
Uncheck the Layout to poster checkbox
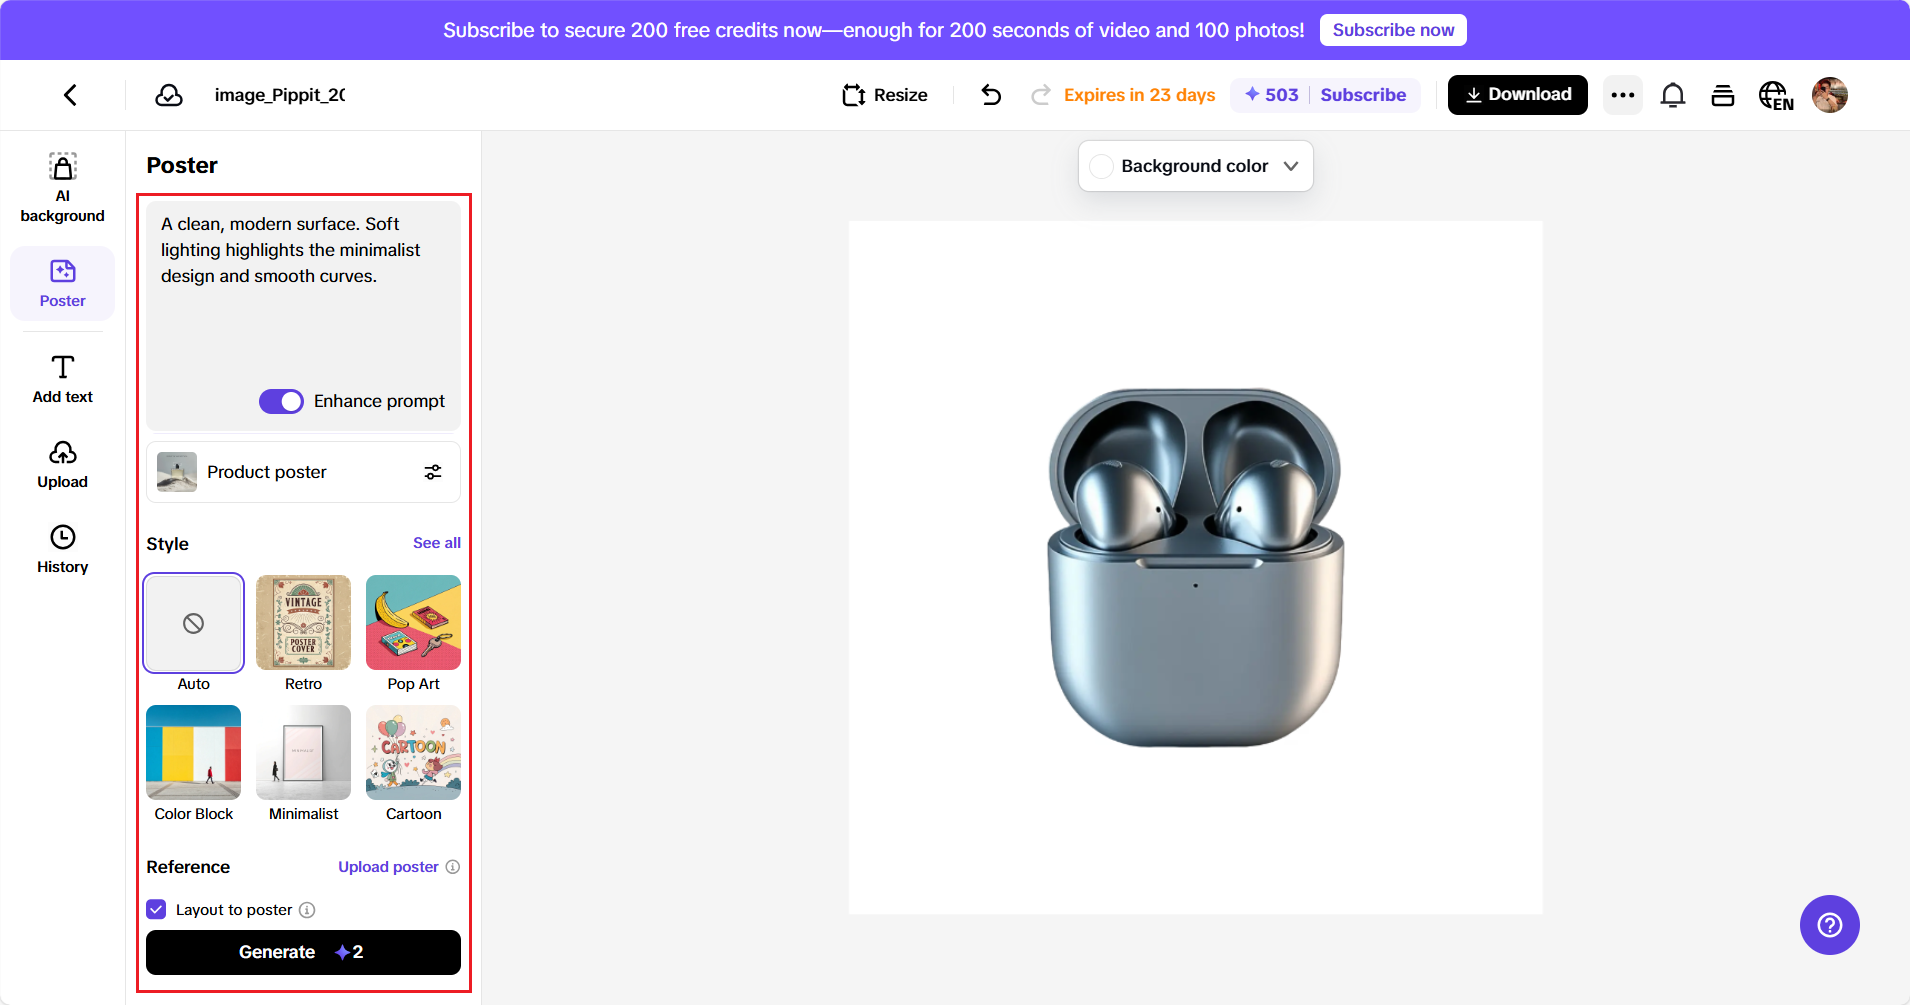(156, 909)
